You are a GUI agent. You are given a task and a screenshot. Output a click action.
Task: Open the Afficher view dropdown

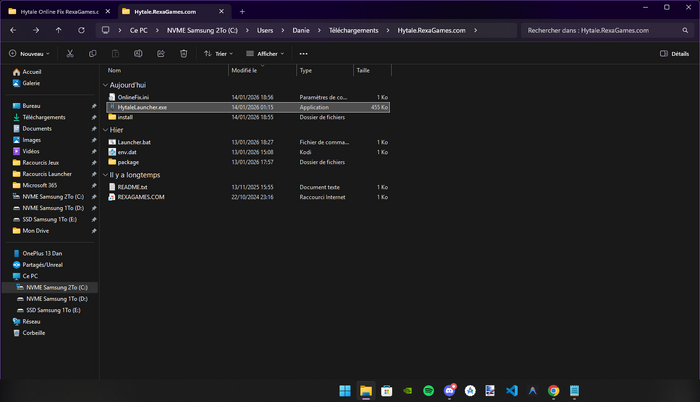[265, 54]
